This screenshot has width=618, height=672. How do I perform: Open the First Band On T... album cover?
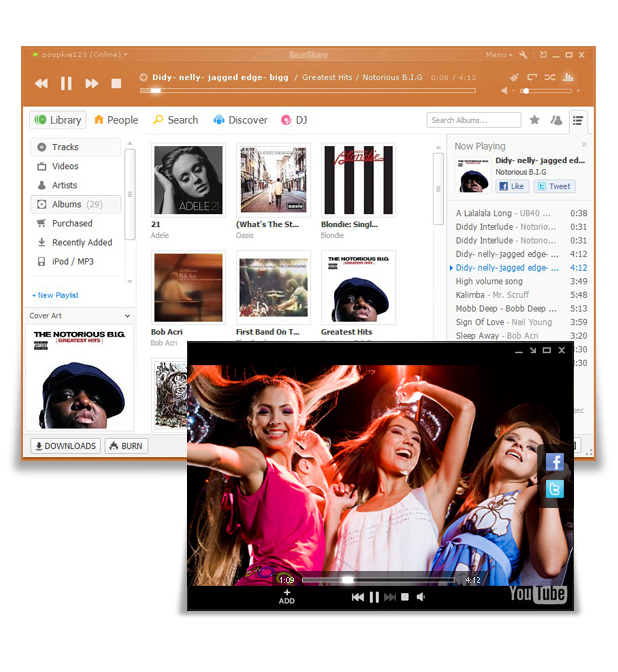[x=273, y=288]
